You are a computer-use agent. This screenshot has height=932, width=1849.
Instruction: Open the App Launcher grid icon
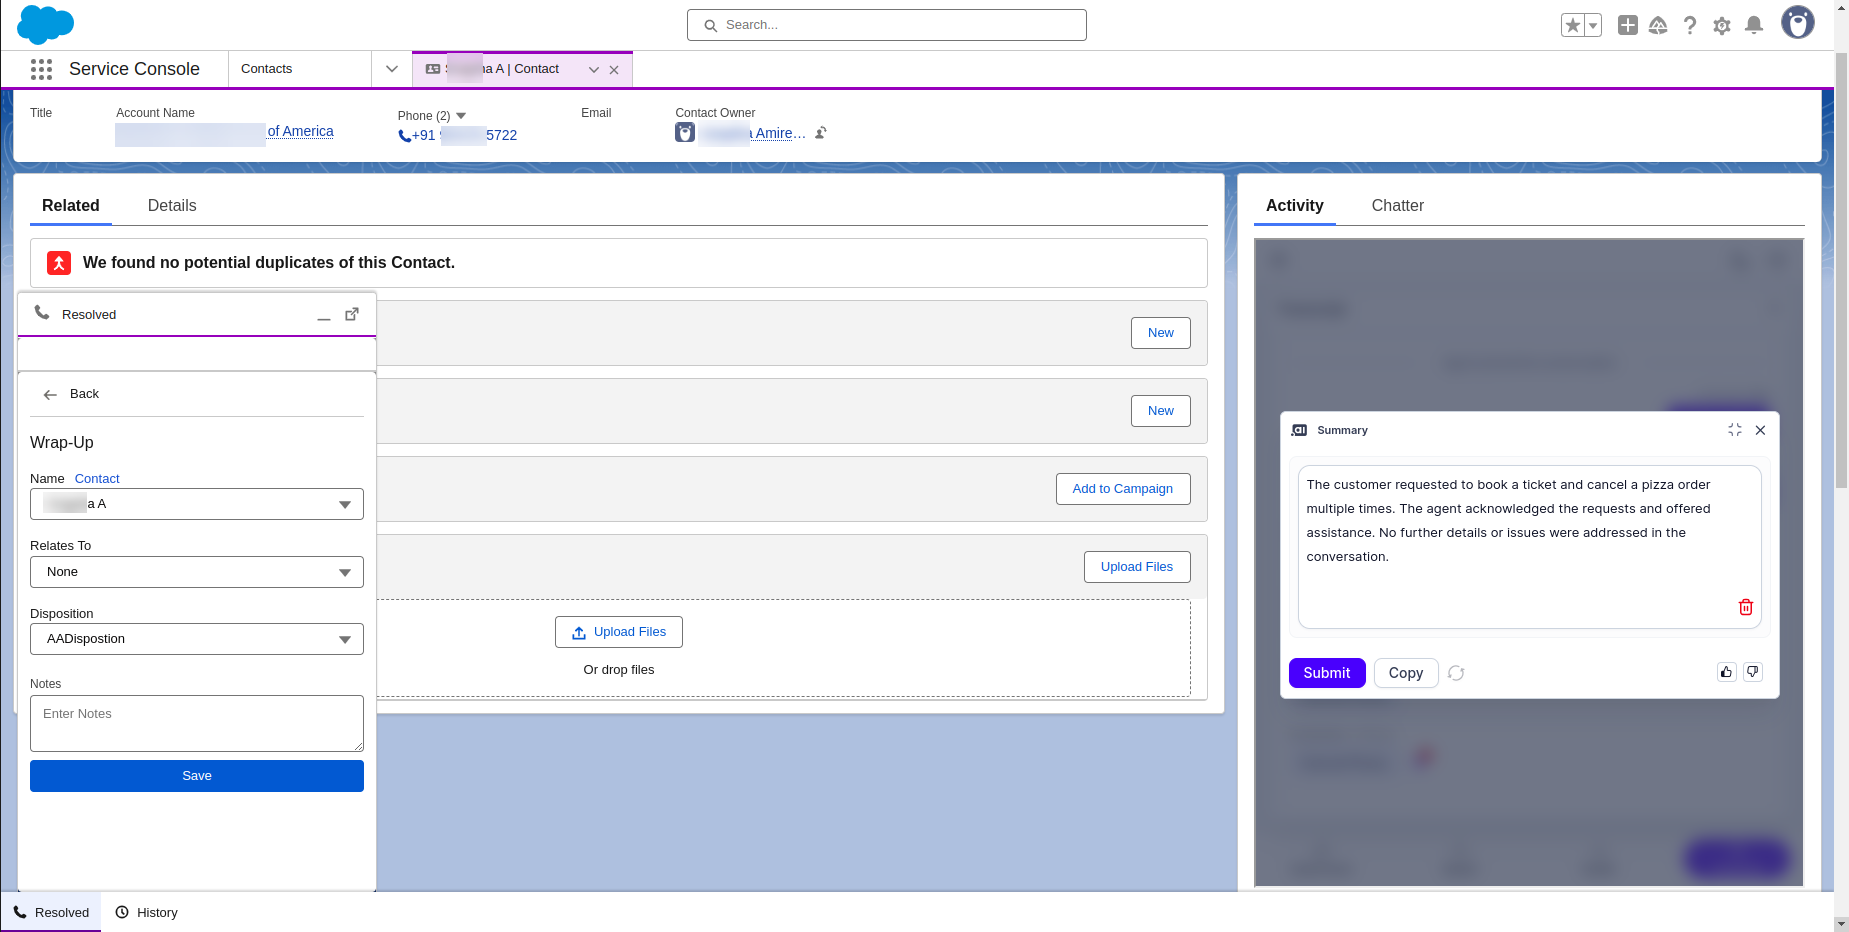point(41,69)
